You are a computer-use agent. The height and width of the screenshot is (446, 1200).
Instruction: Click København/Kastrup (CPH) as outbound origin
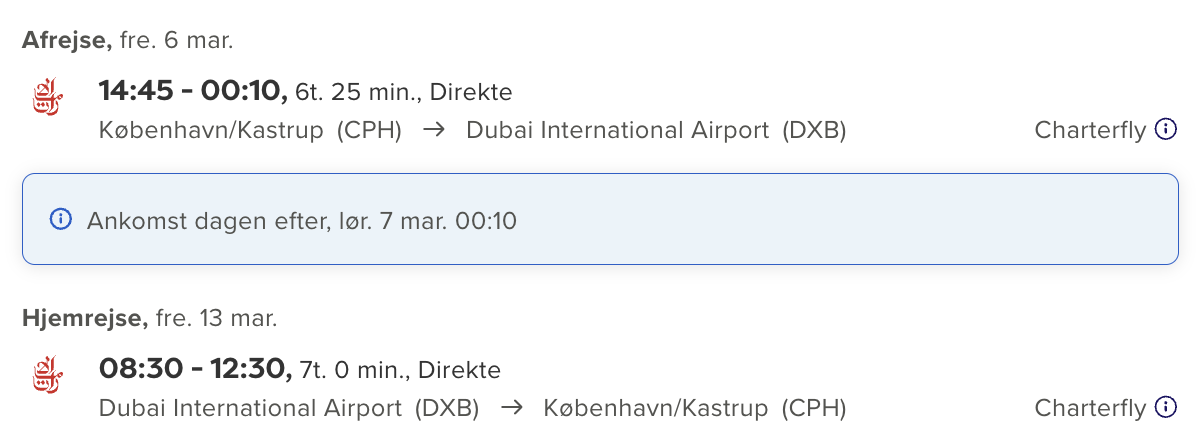[250, 130]
